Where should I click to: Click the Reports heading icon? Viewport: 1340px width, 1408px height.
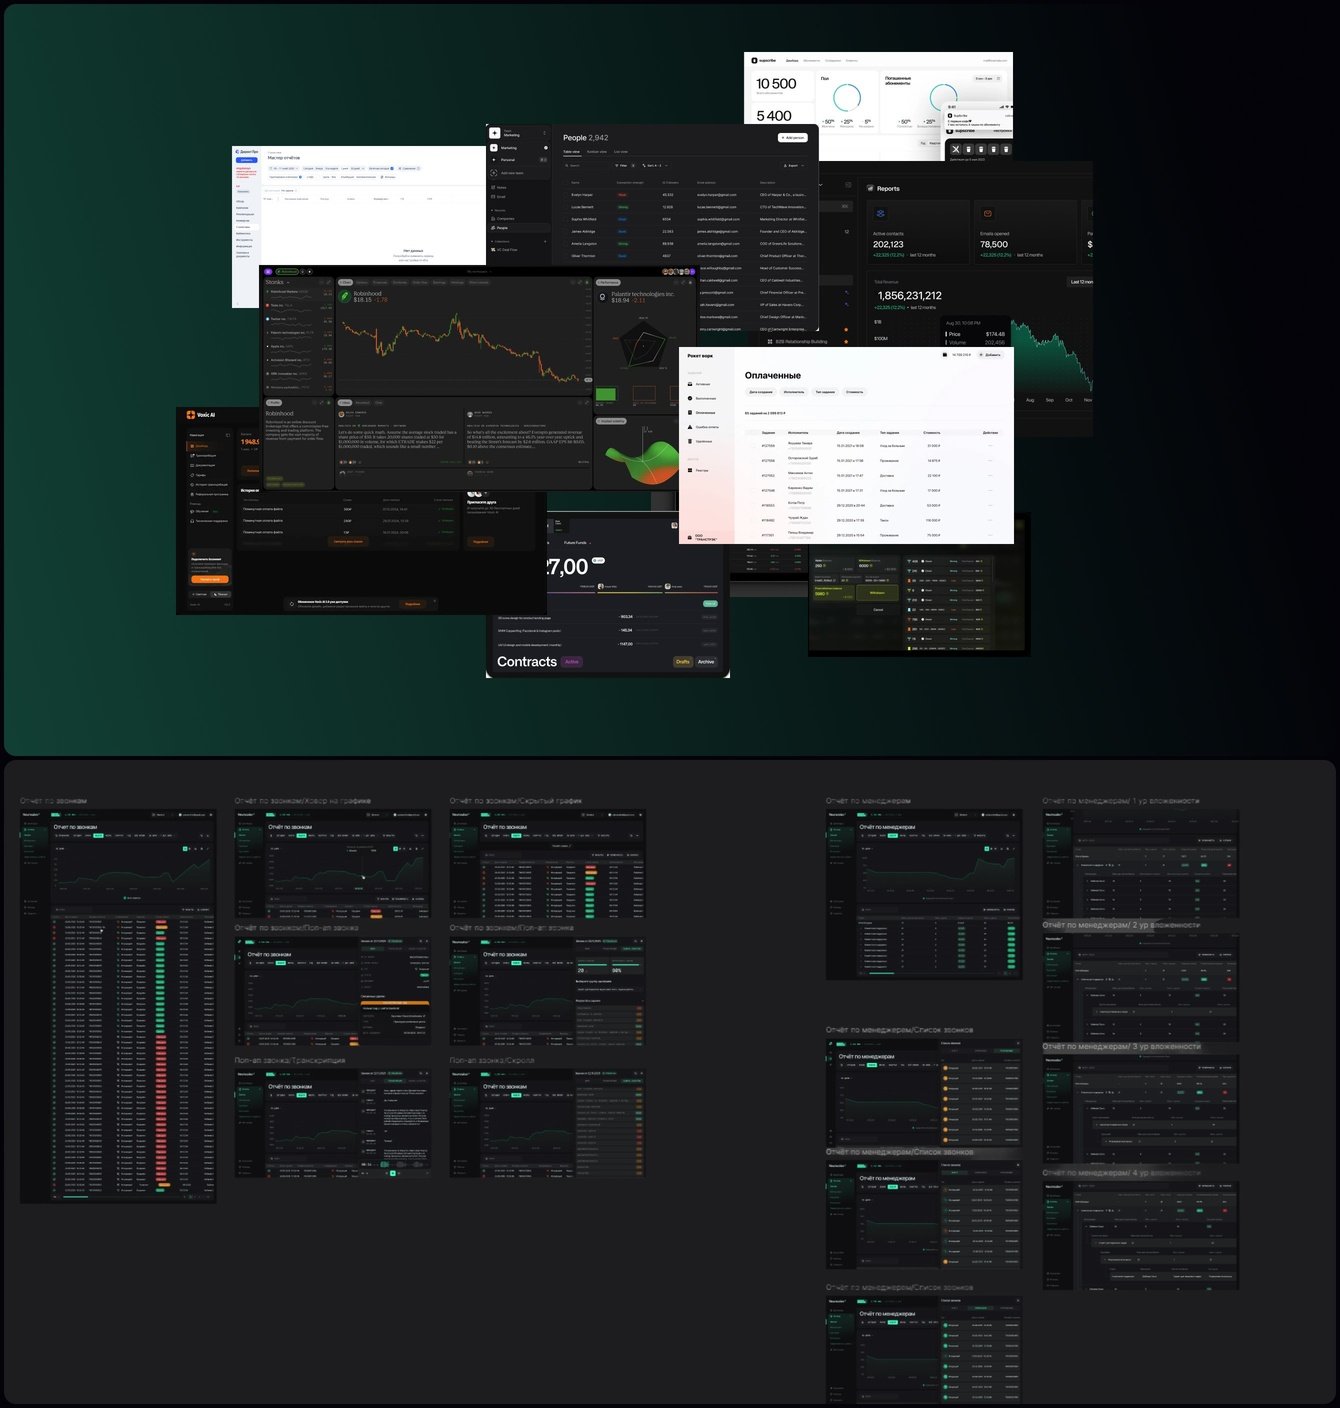pyautogui.click(x=870, y=188)
